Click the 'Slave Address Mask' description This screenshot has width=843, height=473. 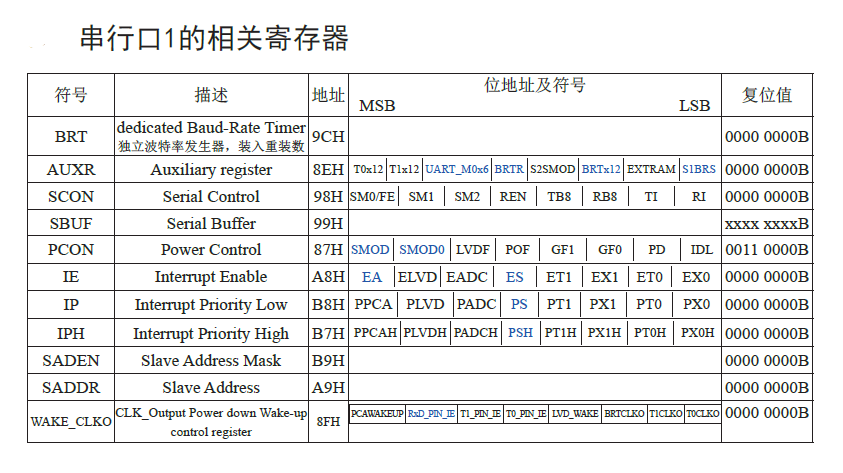[211, 361]
